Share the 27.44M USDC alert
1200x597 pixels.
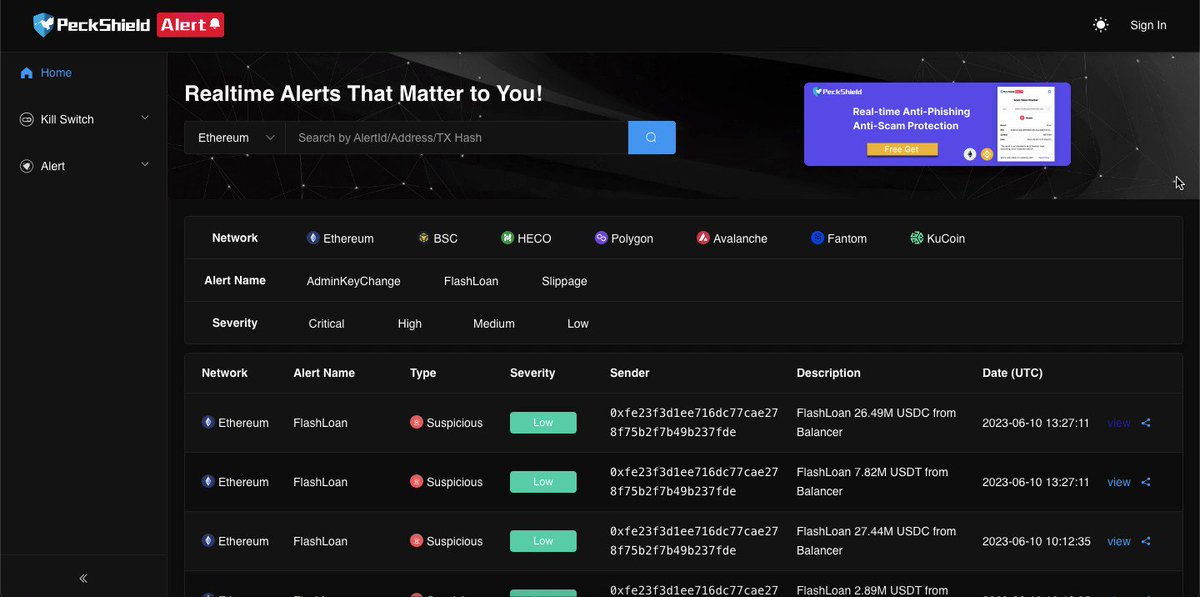[x=1146, y=541]
